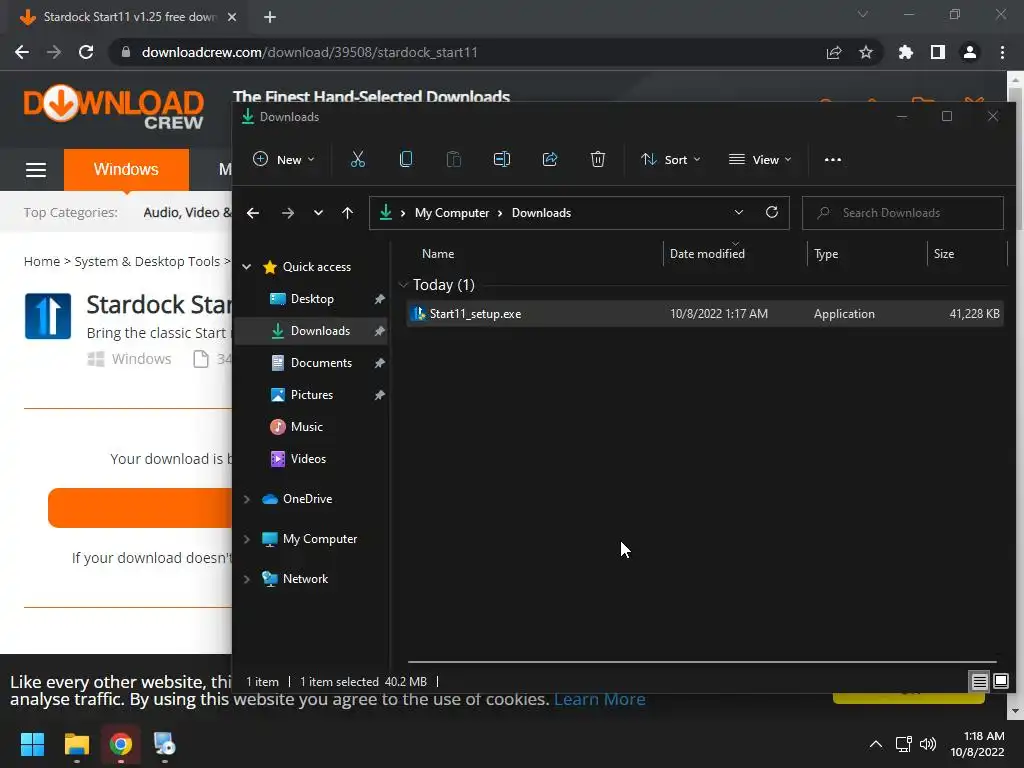
Task: Open recent locations dropdown arrow
Action: (318, 213)
